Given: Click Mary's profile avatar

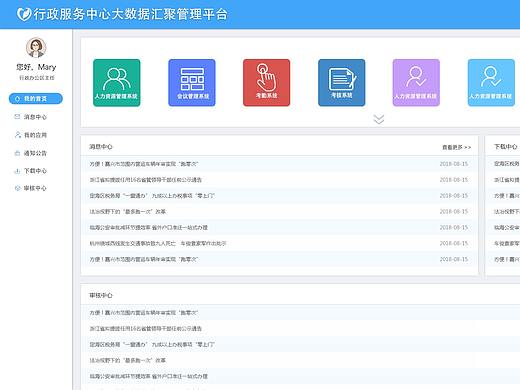Looking at the screenshot, I should (36, 47).
